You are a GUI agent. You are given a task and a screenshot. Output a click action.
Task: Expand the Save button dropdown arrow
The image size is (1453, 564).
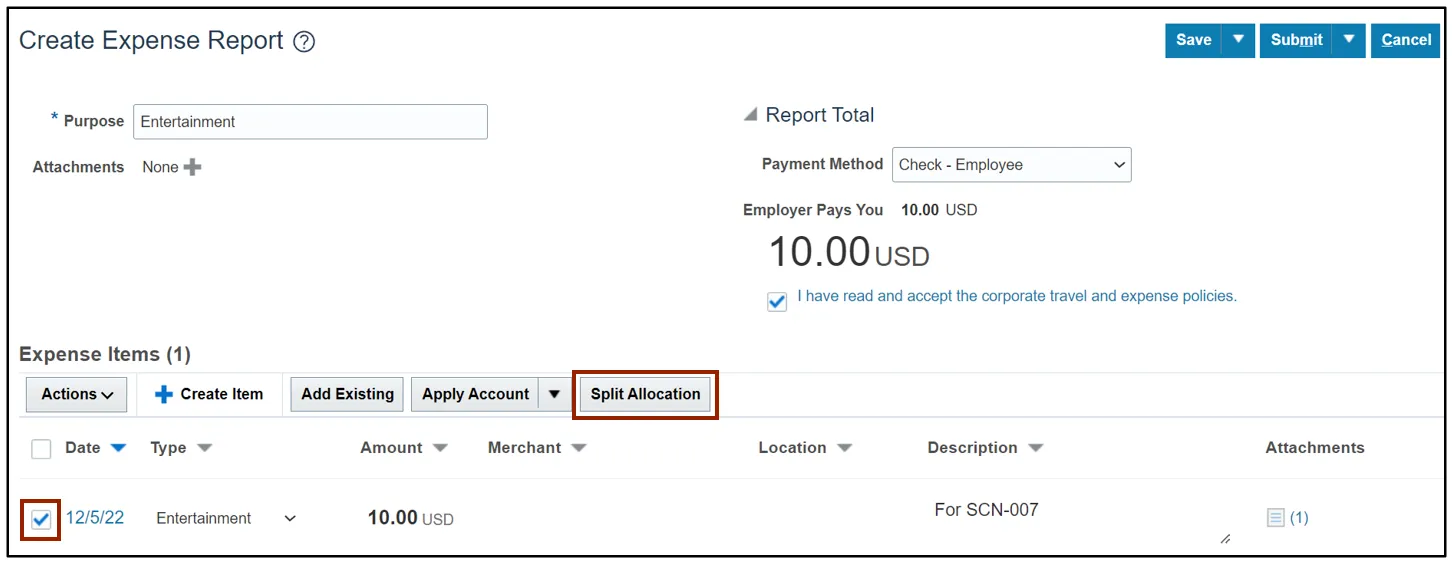pos(1238,40)
